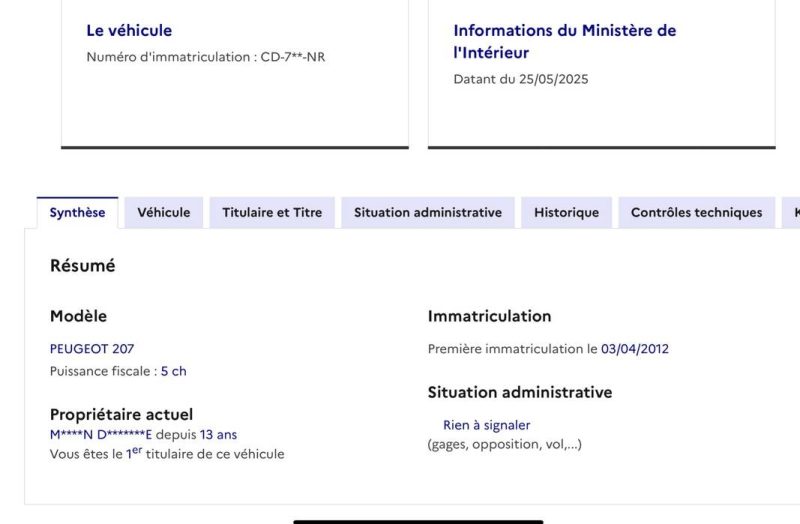Image resolution: width=800 pixels, height=524 pixels.
Task: Select the Titulaire et Titre tab
Action: (272, 212)
